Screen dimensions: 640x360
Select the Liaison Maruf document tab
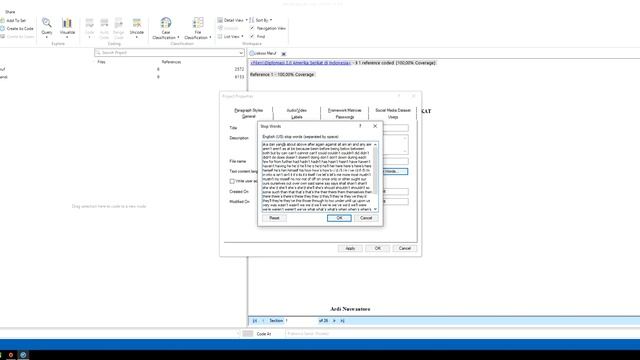coord(263,53)
